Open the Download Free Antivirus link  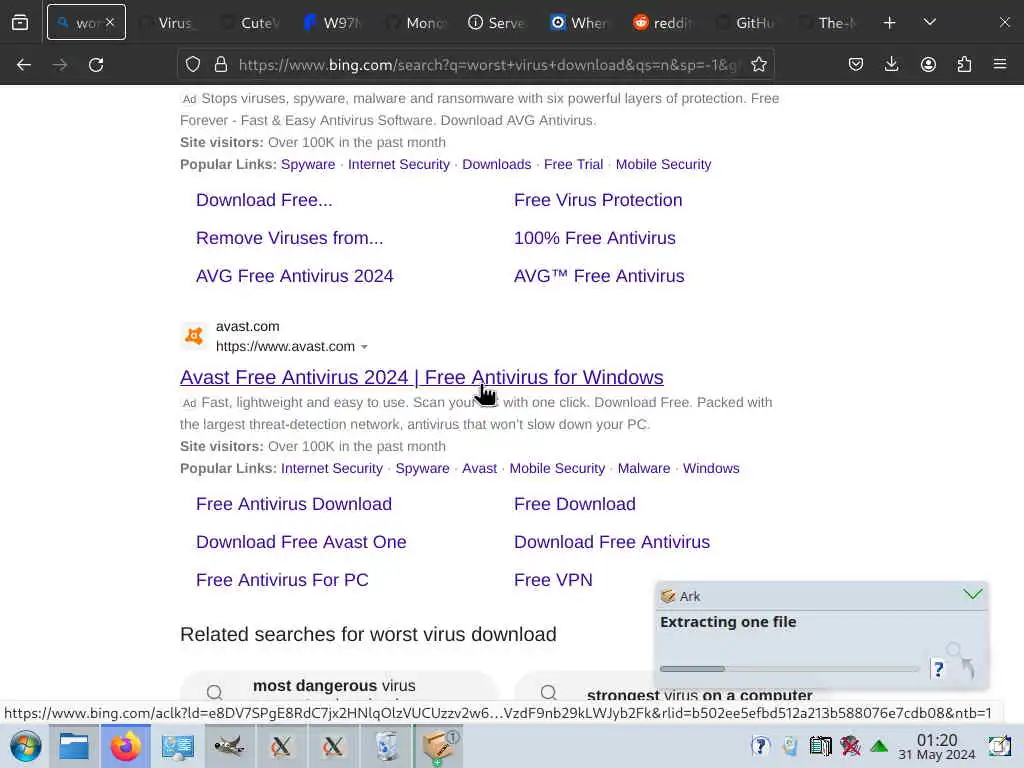(x=612, y=542)
